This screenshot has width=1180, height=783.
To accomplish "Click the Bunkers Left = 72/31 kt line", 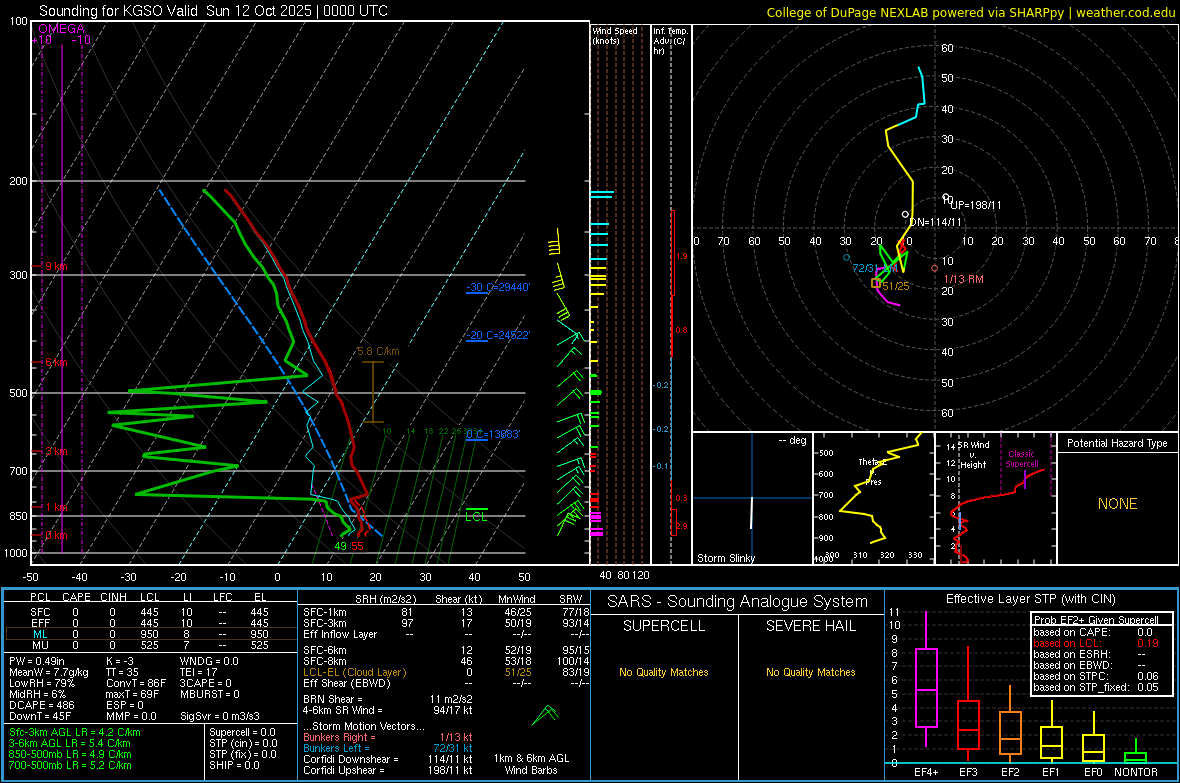I will [388, 748].
